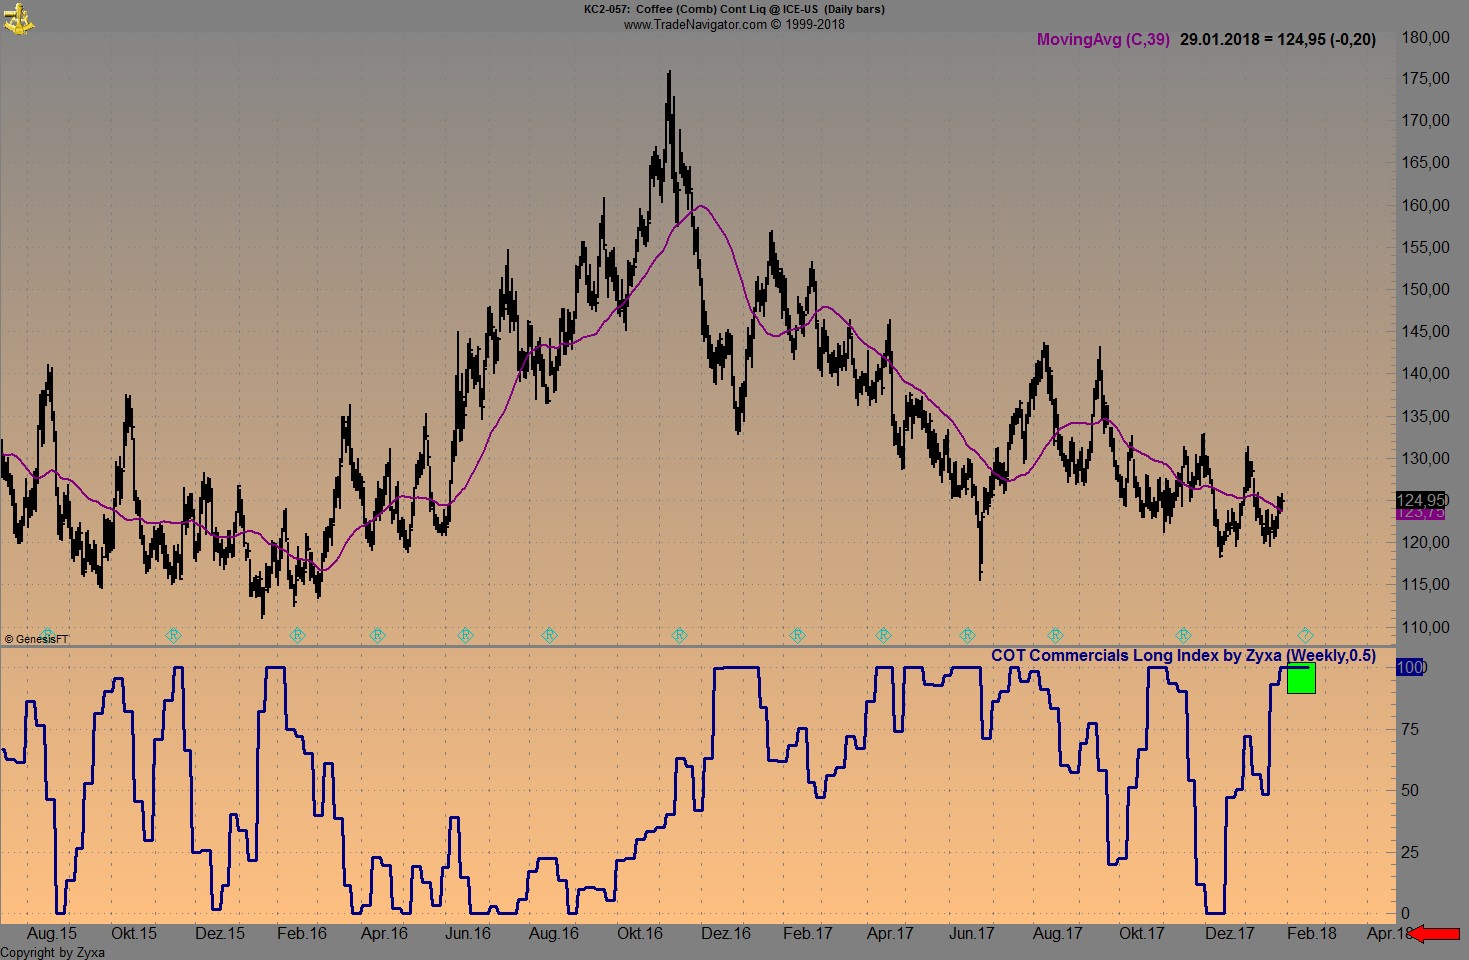
Task: Click the blue 100 COT index value tag
Action: point(1410,667)
